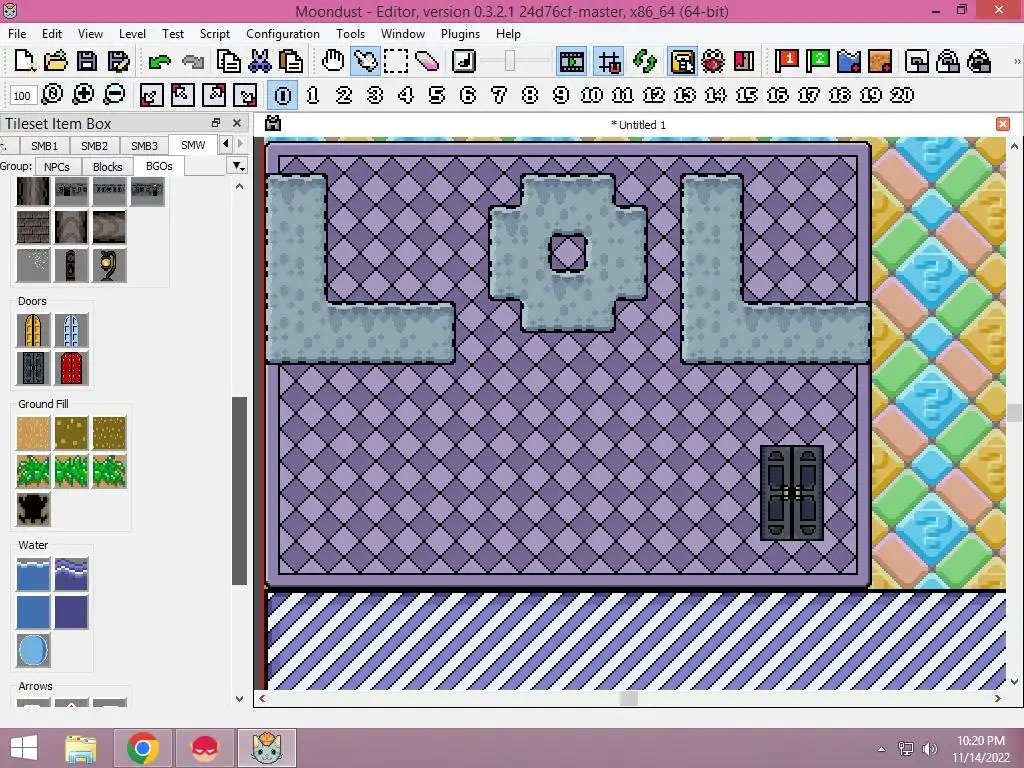
Task: Switch to section 5
Action: (x=436, y=95)
